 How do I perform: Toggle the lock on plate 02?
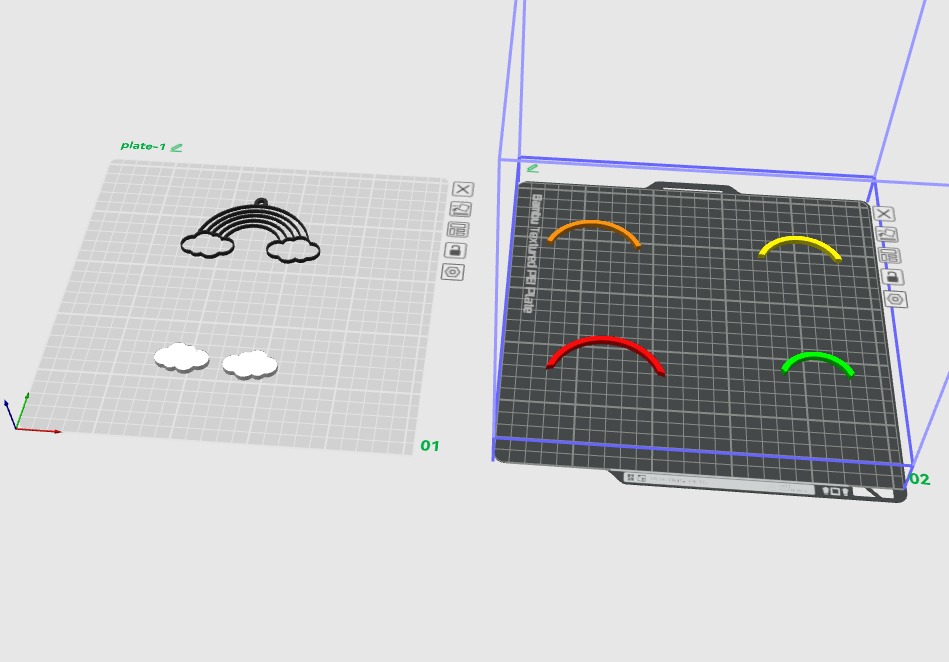pos(892,277)
